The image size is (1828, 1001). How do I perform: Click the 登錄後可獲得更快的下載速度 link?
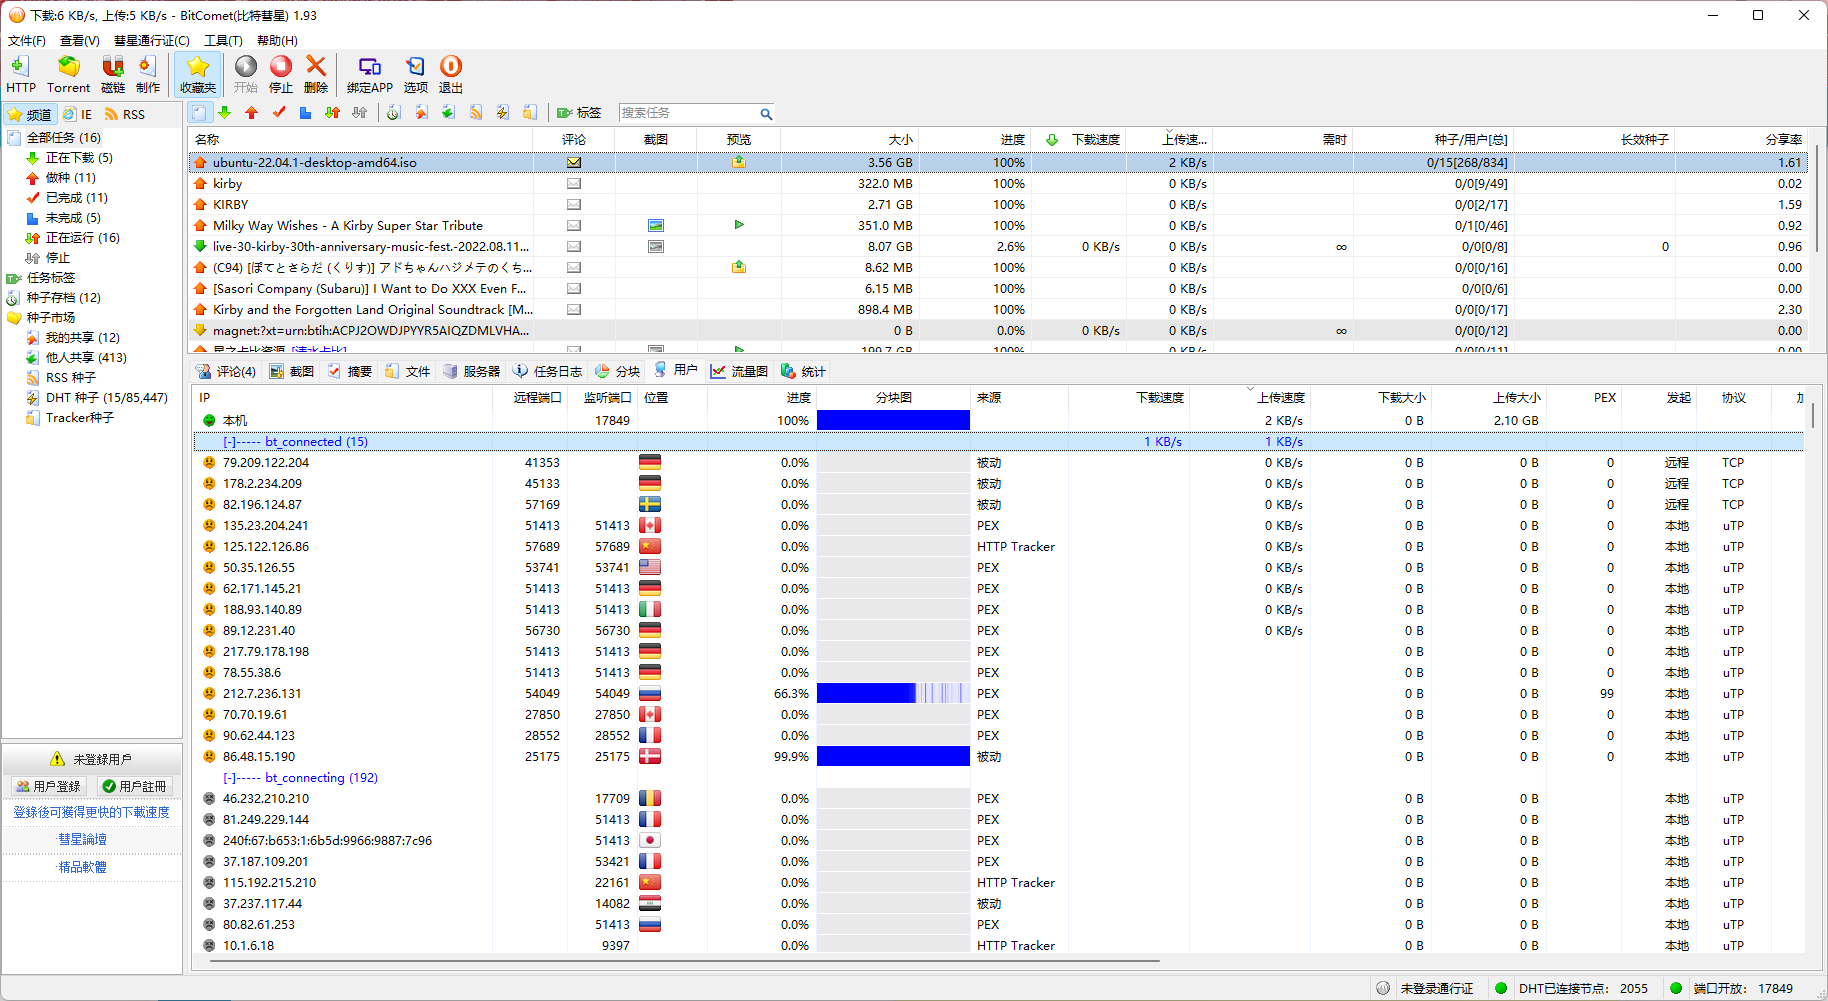pyautogui.click(x=91, y=813)
